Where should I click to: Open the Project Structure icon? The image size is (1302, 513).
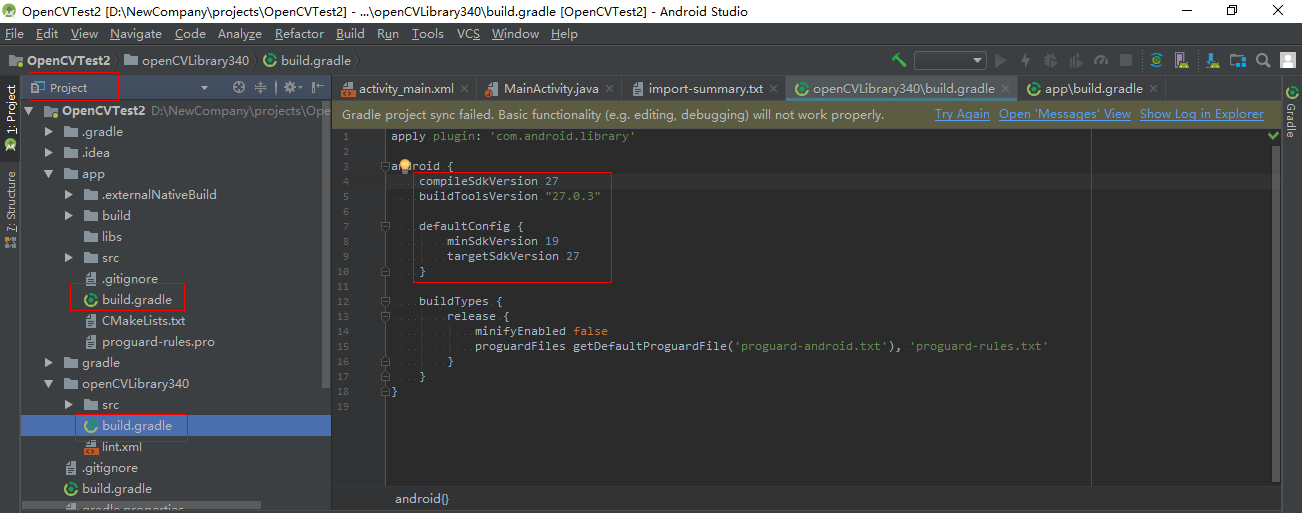[1238, 60]
